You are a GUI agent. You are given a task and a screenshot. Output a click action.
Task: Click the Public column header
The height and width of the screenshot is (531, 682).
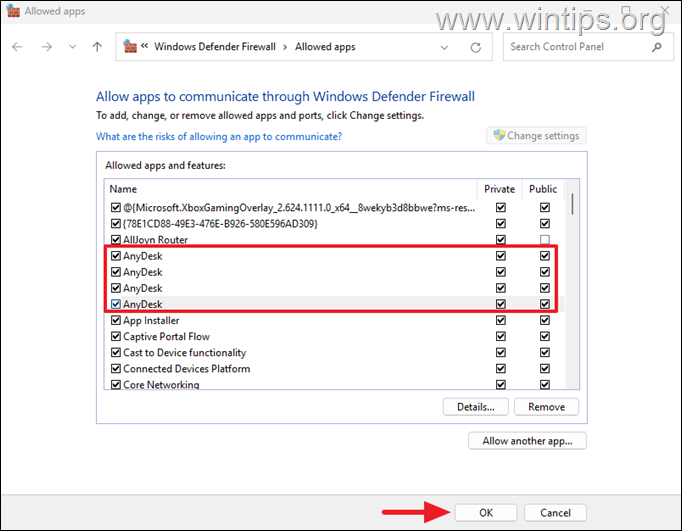coord(543,189)
